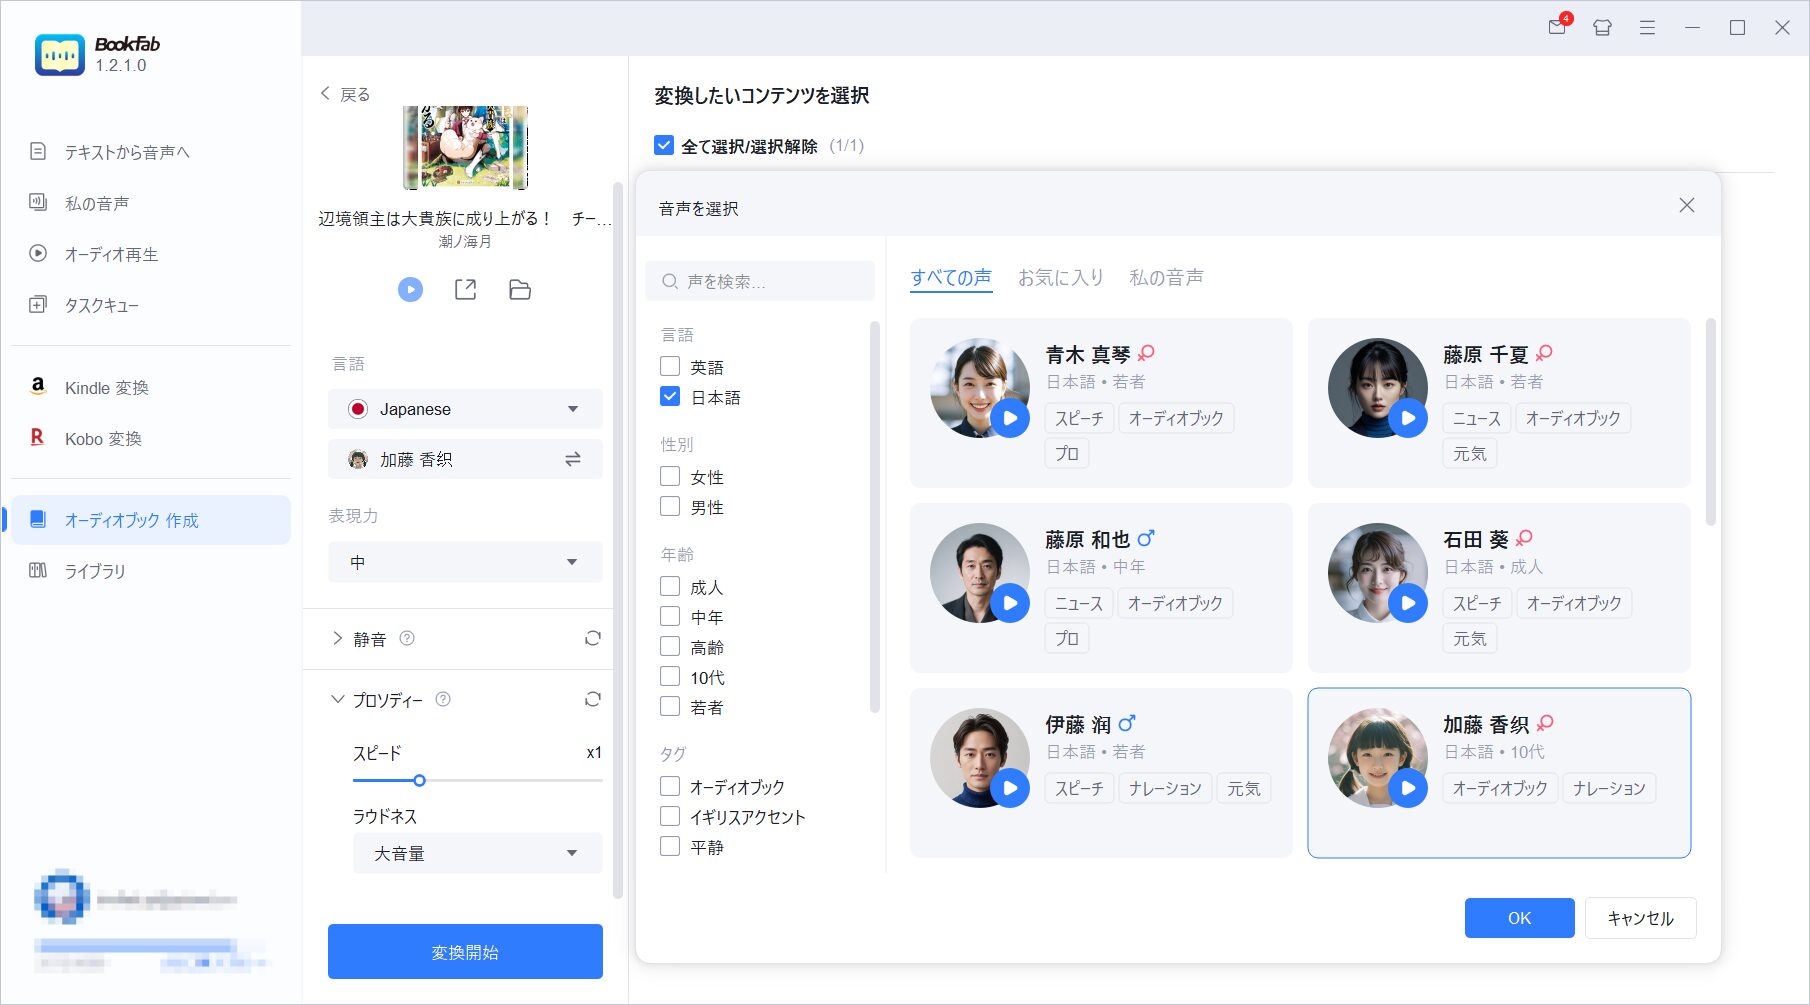
Task: Open the ライブラリ panel
Action: tap(94, 571)
